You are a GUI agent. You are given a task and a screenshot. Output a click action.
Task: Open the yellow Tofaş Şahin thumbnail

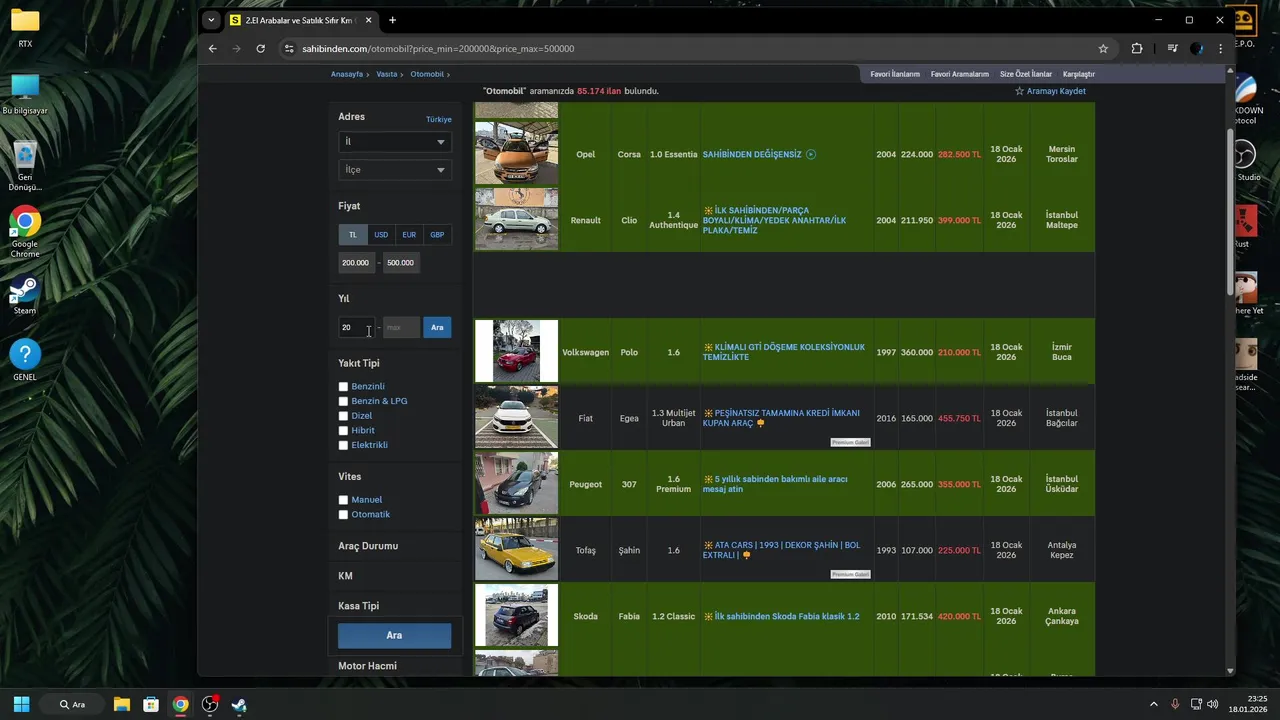pyautogui.click(x=516, y=550)
